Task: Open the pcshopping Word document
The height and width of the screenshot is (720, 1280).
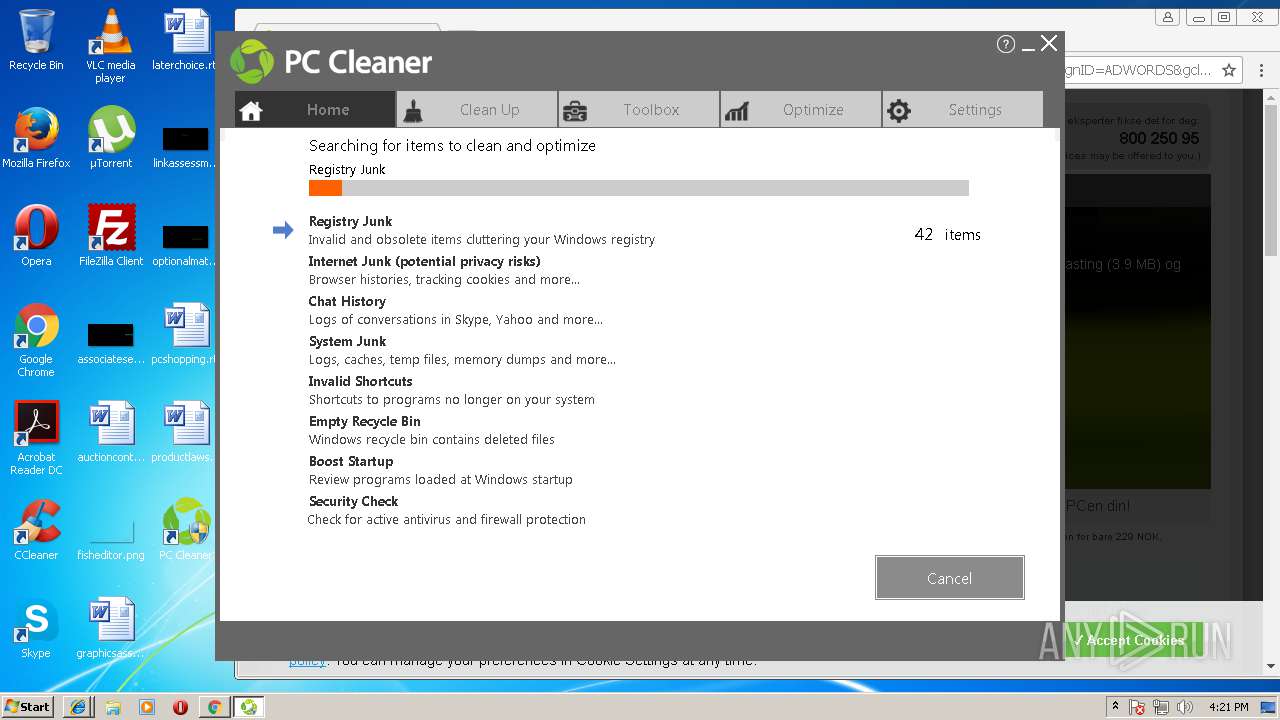Action: tap(186, 334)
